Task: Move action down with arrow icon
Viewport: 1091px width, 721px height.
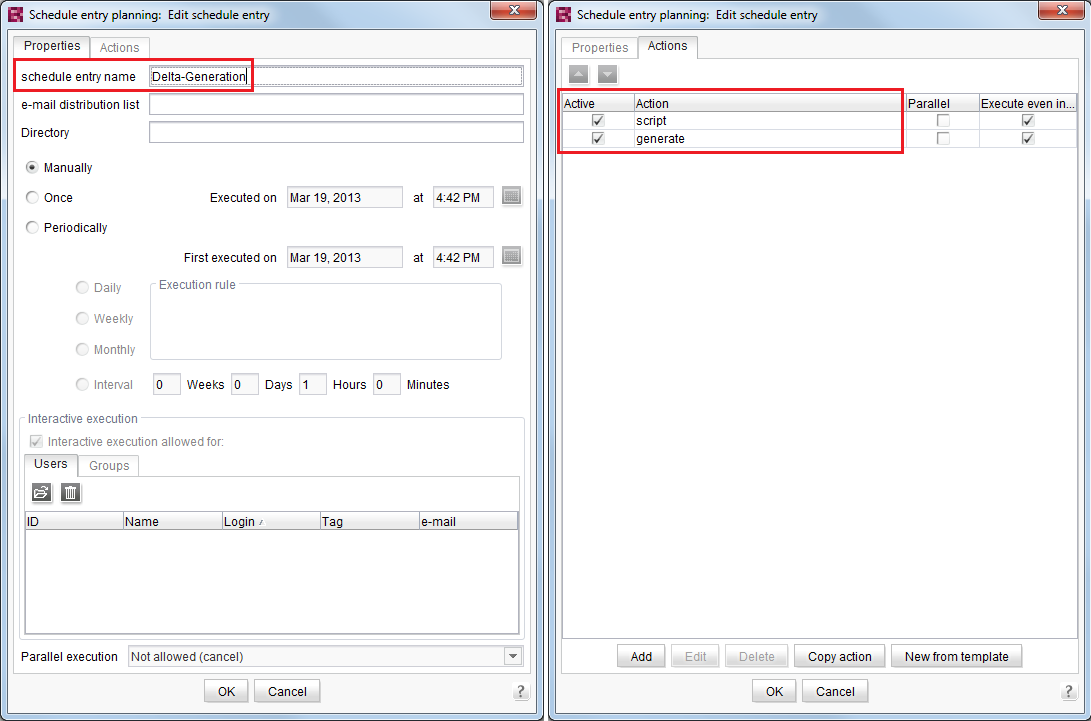Action: click(607, 74)
